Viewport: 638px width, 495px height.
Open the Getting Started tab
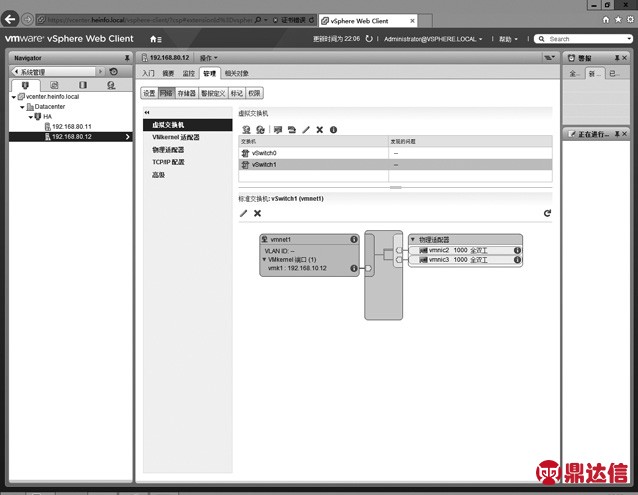click(148, 73)
